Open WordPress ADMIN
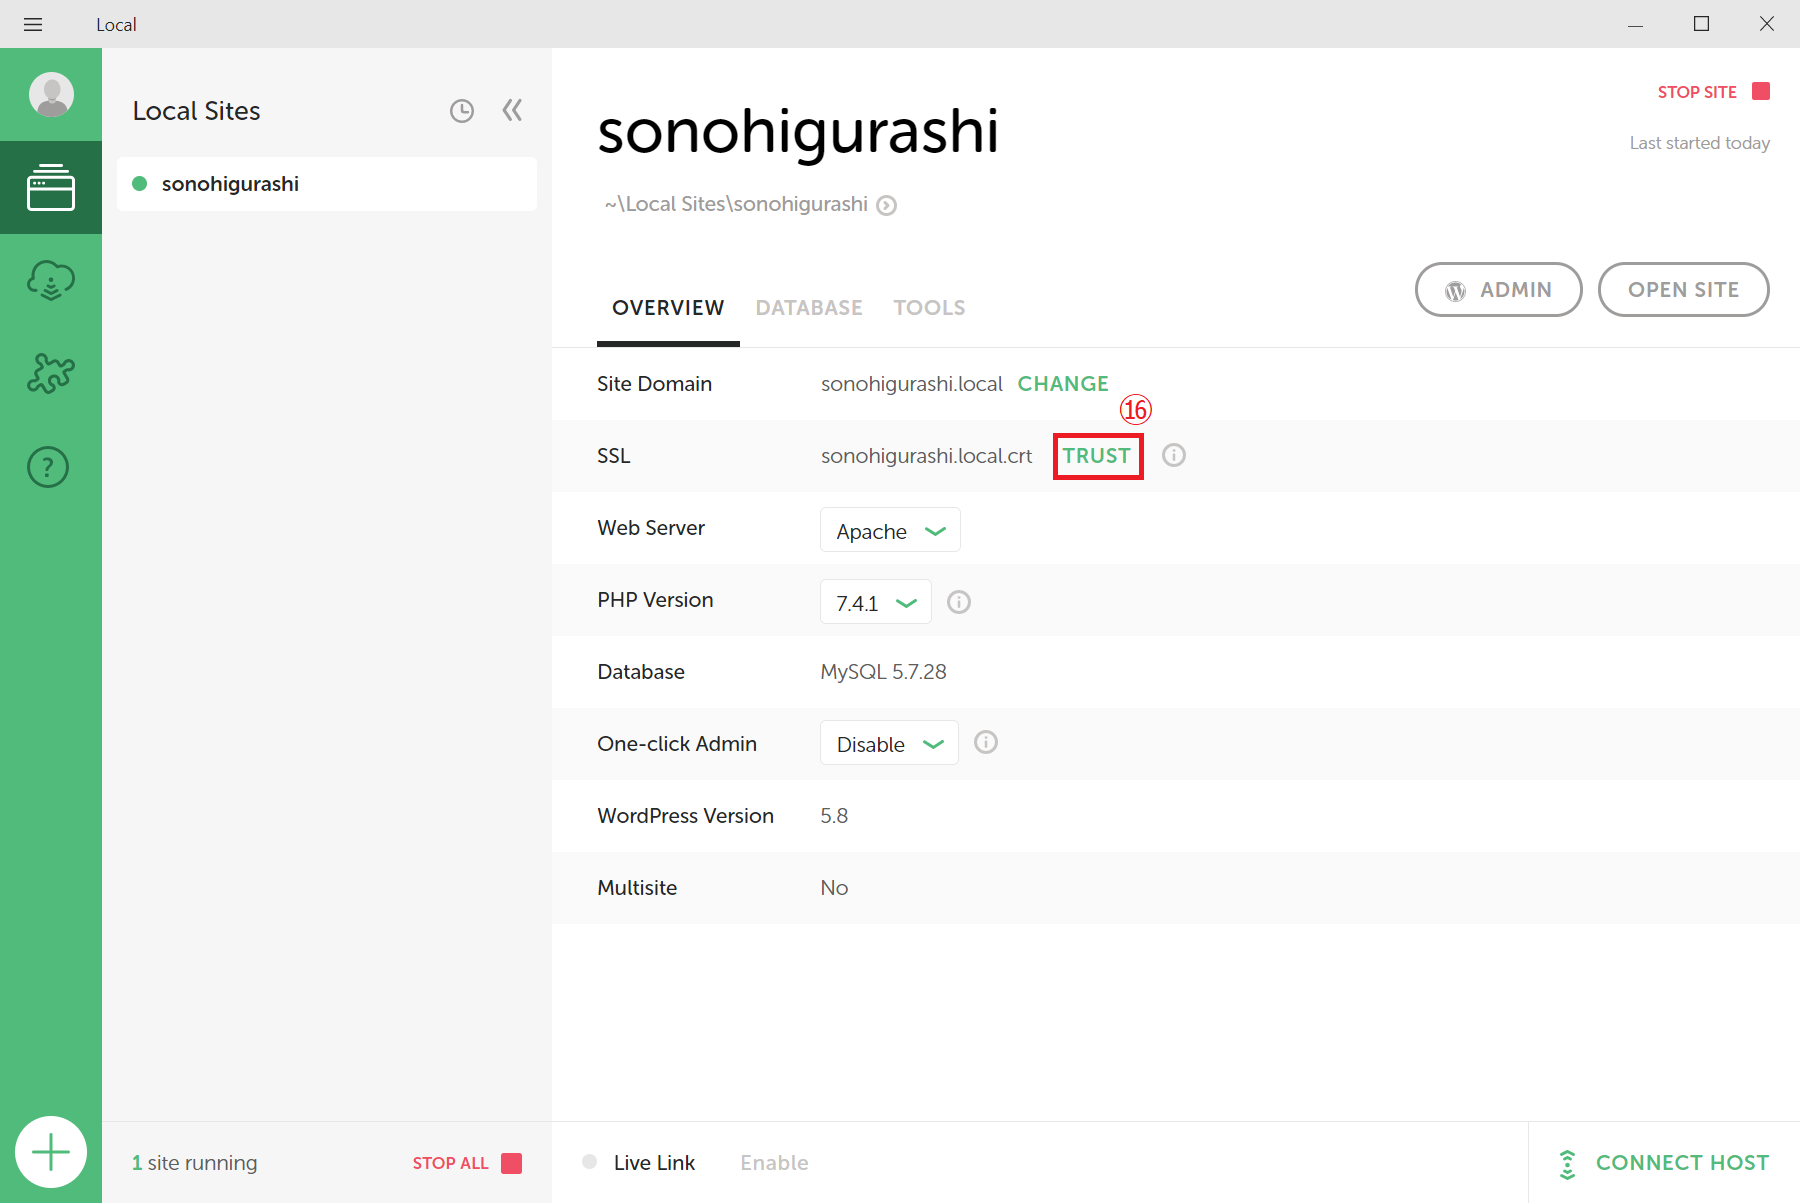The image size is (1800, 1203). click(x=1498, y=290)
